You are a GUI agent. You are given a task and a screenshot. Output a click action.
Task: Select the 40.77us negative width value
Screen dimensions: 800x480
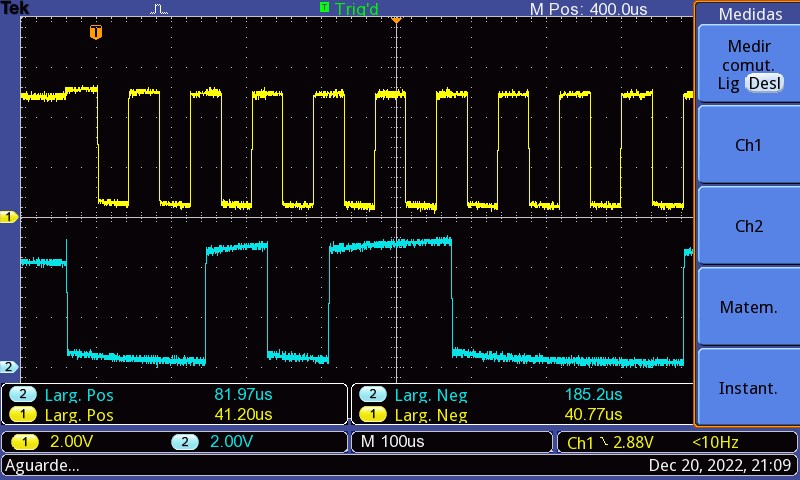pos(593,414)
